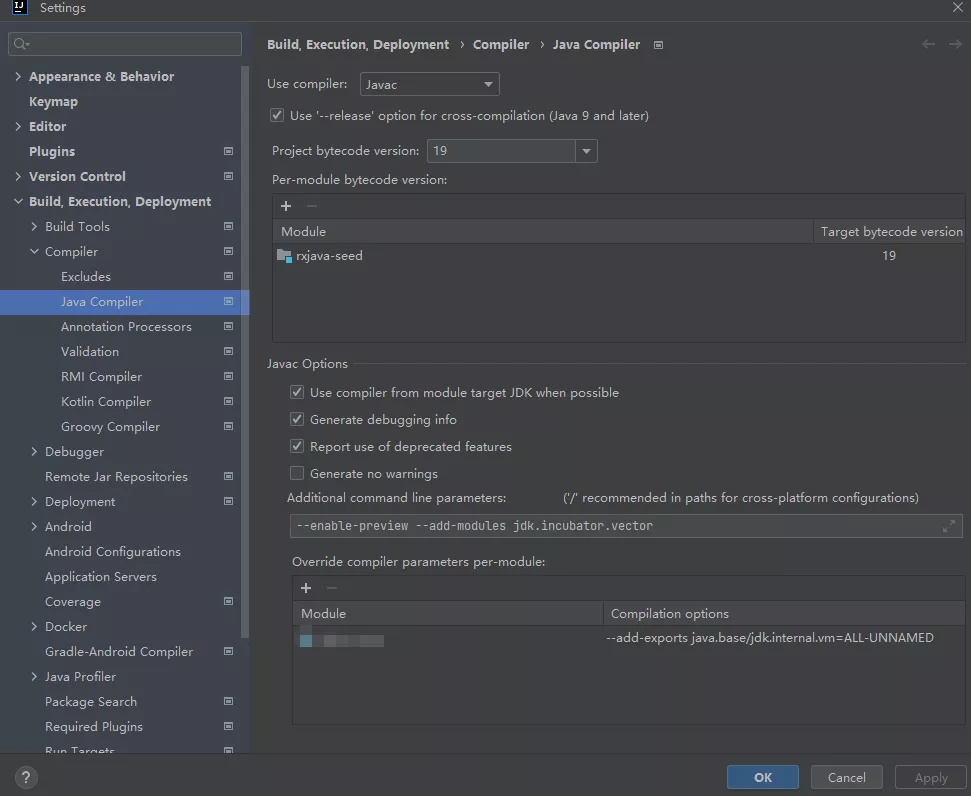This screenshot has height=796, width=971.
Task: Click the project icon next to RMI Compiler
Action: point(229,377)
